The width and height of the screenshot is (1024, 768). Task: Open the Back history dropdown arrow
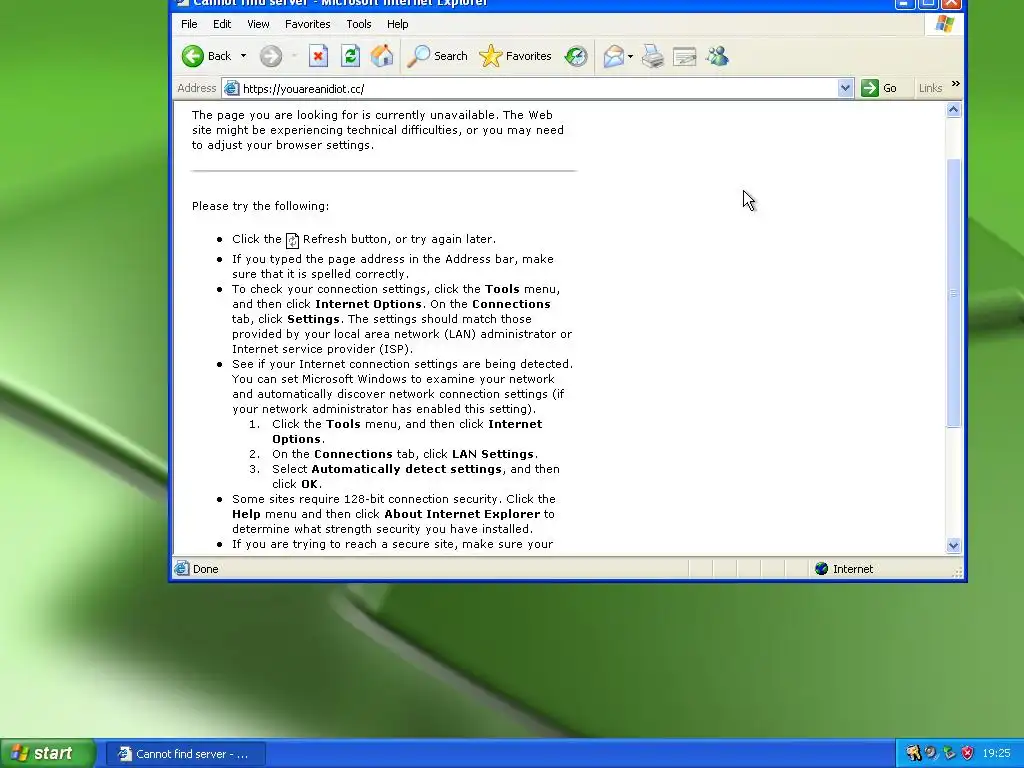[244, 56]
